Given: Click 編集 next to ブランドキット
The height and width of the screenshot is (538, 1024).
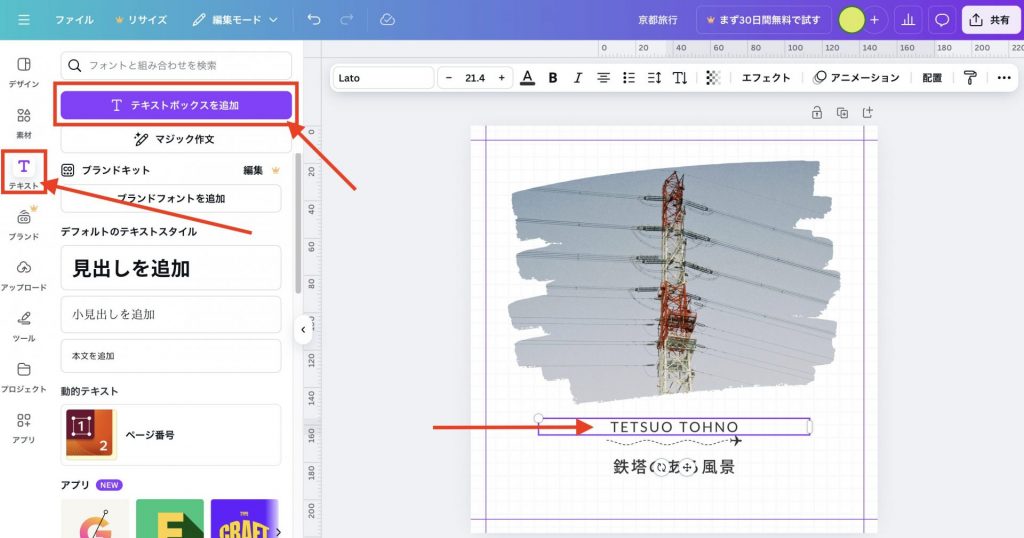Looking at the screenshot, I should coord(253,170).
